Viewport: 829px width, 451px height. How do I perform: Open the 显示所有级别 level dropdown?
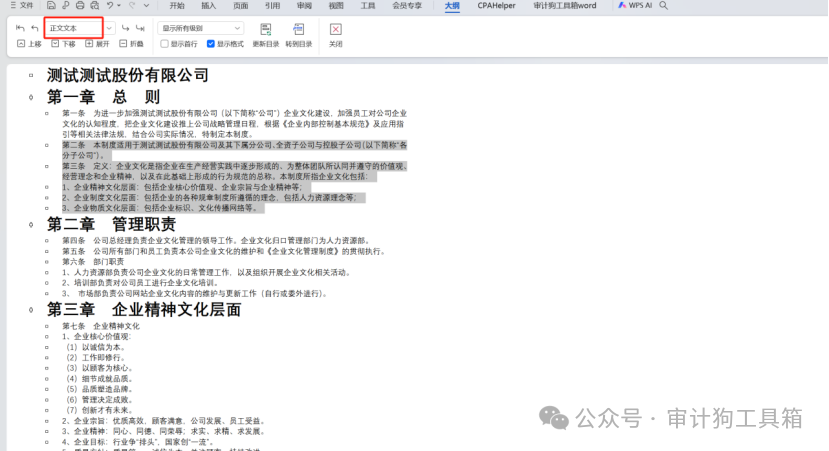pyautogui.click(x=200, y=28)
